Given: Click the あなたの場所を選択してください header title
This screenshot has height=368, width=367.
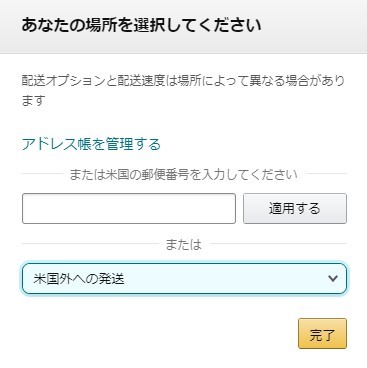Looking at the screenshot, I should pos(141,25).
